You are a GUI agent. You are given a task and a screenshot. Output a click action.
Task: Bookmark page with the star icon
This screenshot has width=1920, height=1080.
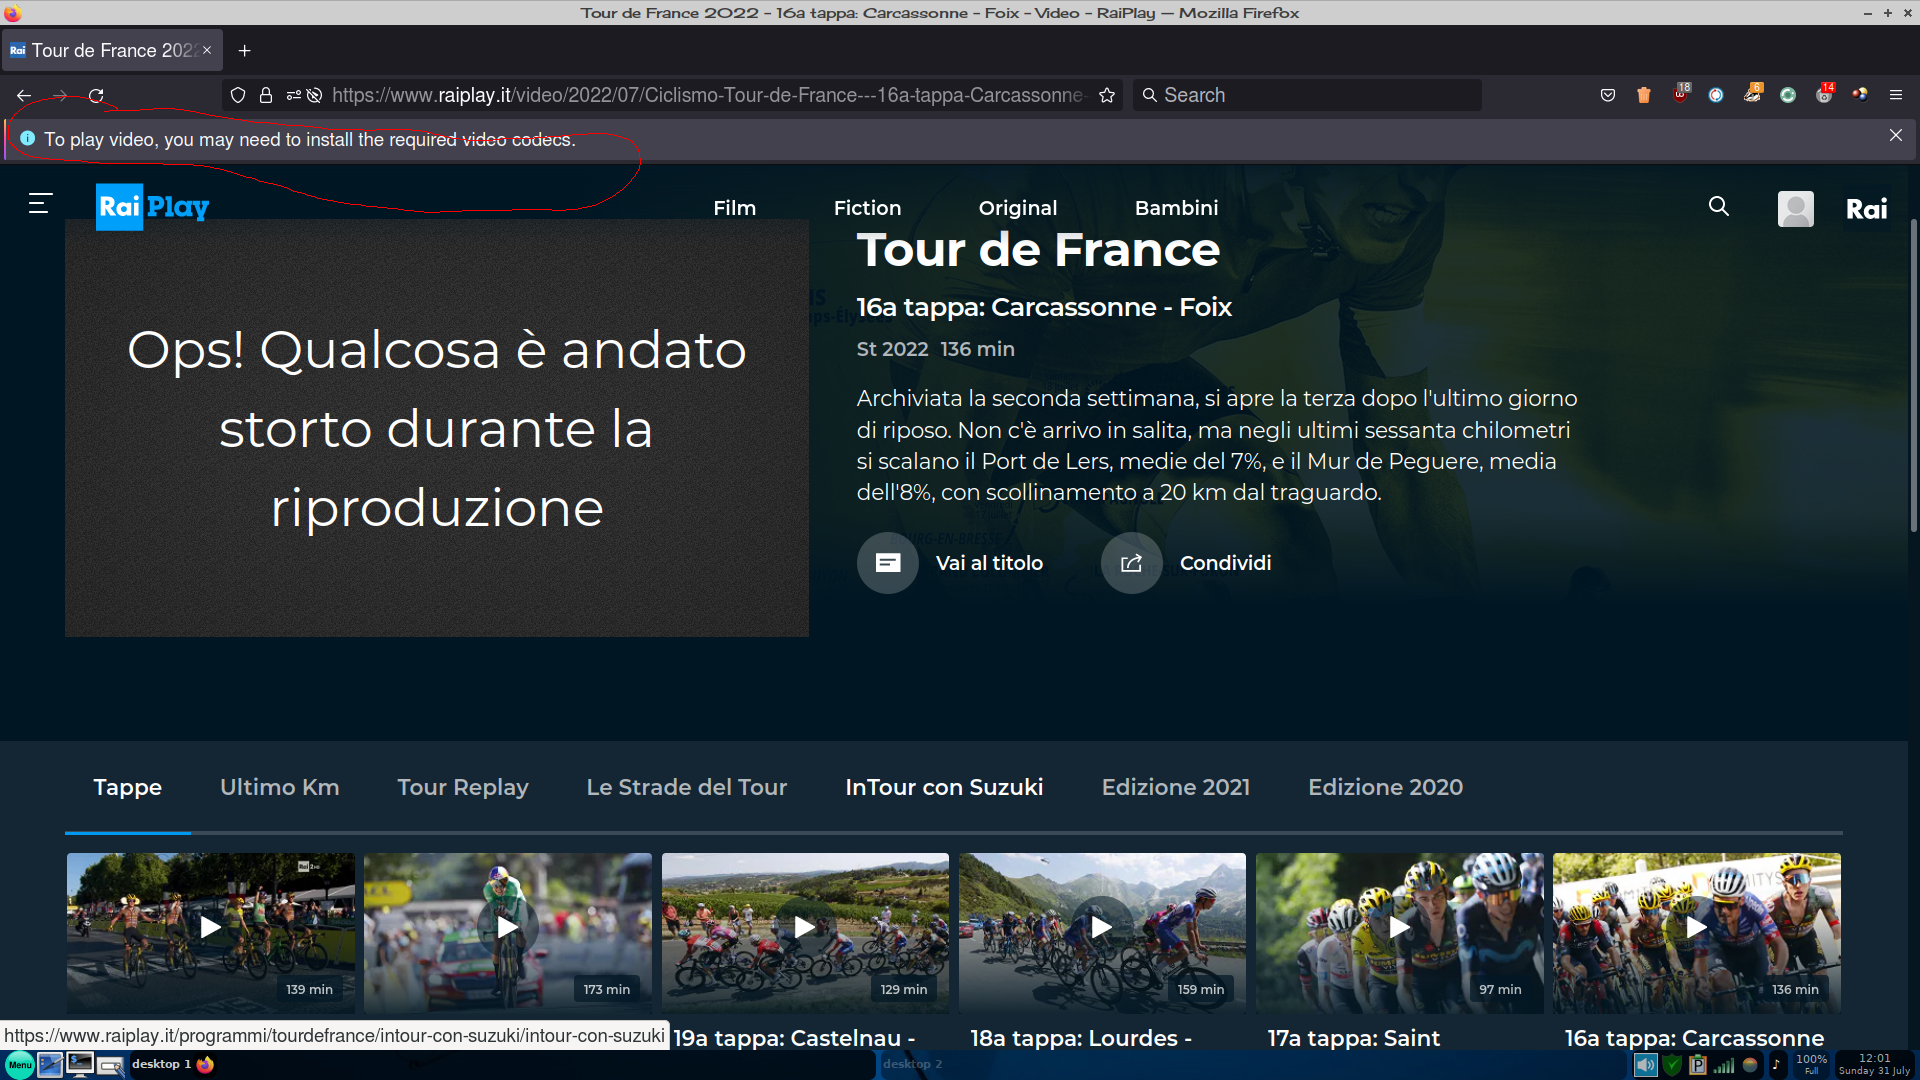[1107, 95]
